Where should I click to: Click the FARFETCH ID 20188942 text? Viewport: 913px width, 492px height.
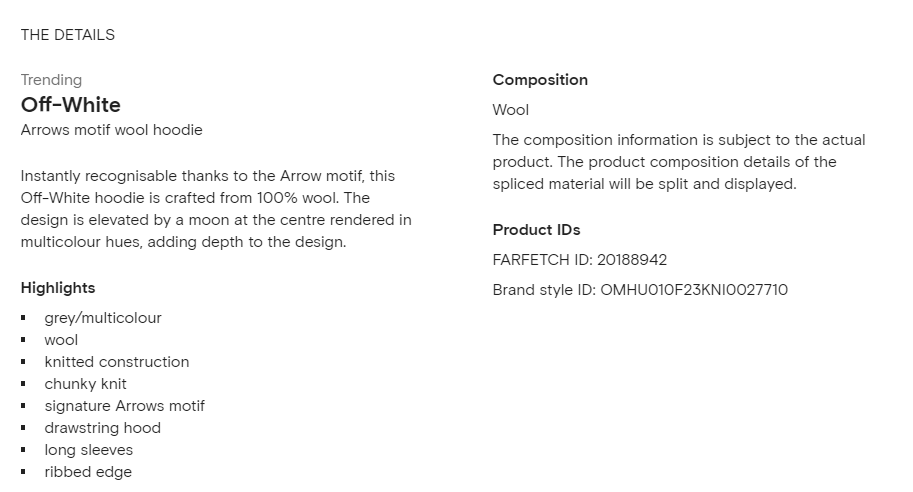[x=579, y=260]
